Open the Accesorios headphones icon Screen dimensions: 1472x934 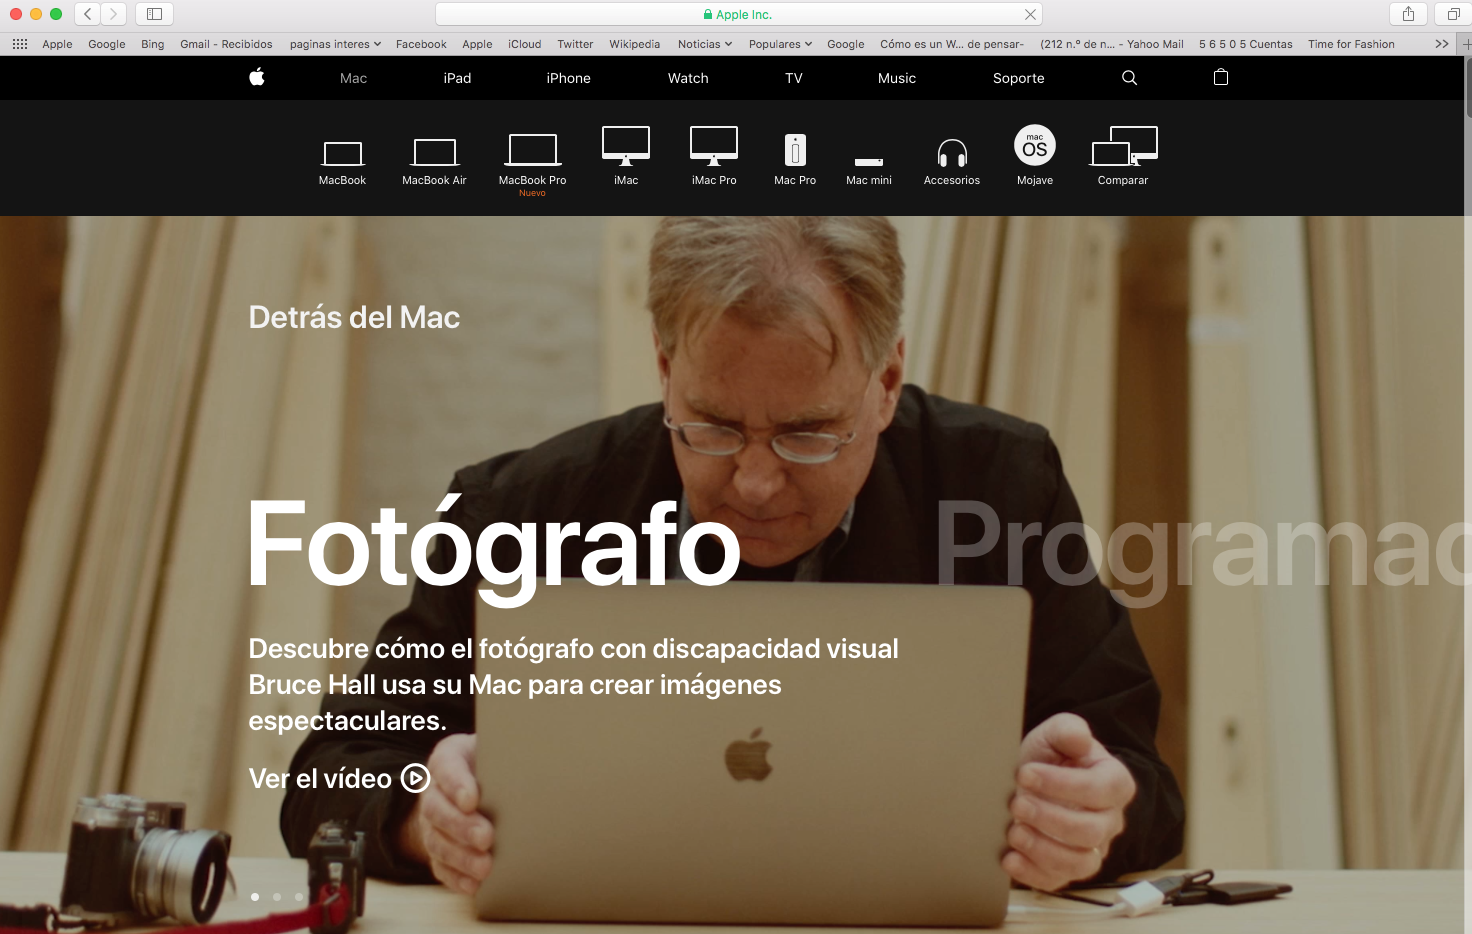[952, 153]
